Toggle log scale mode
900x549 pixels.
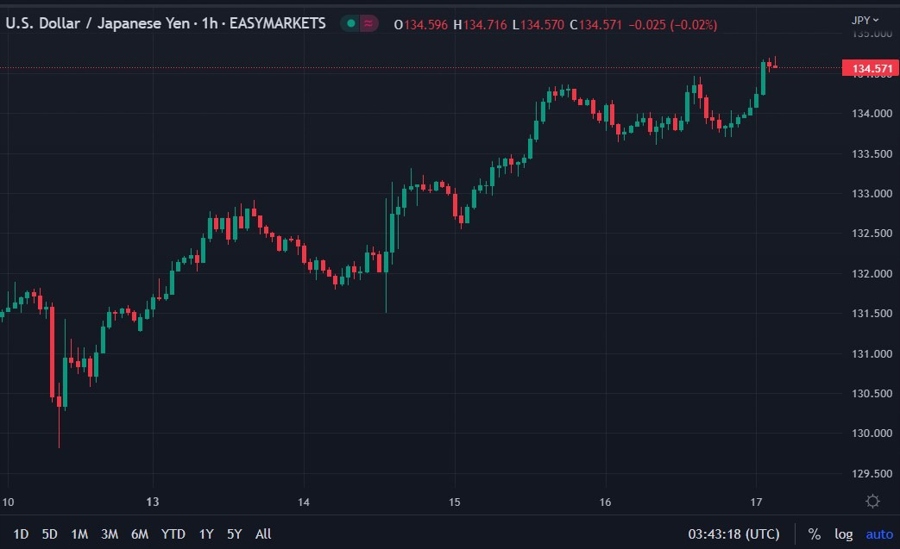click(843, 534)
